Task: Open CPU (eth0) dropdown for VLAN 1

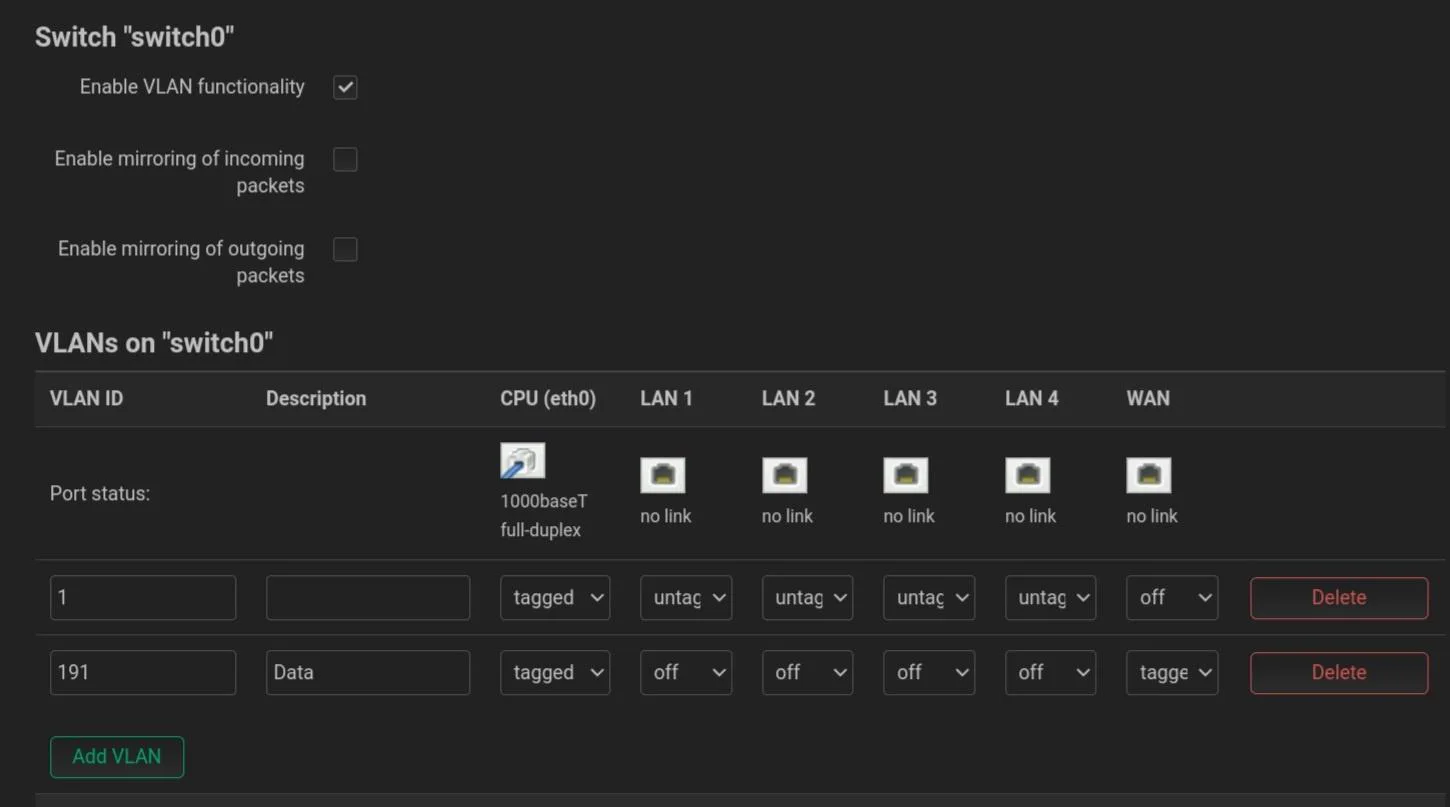Action: coord(555,598)
